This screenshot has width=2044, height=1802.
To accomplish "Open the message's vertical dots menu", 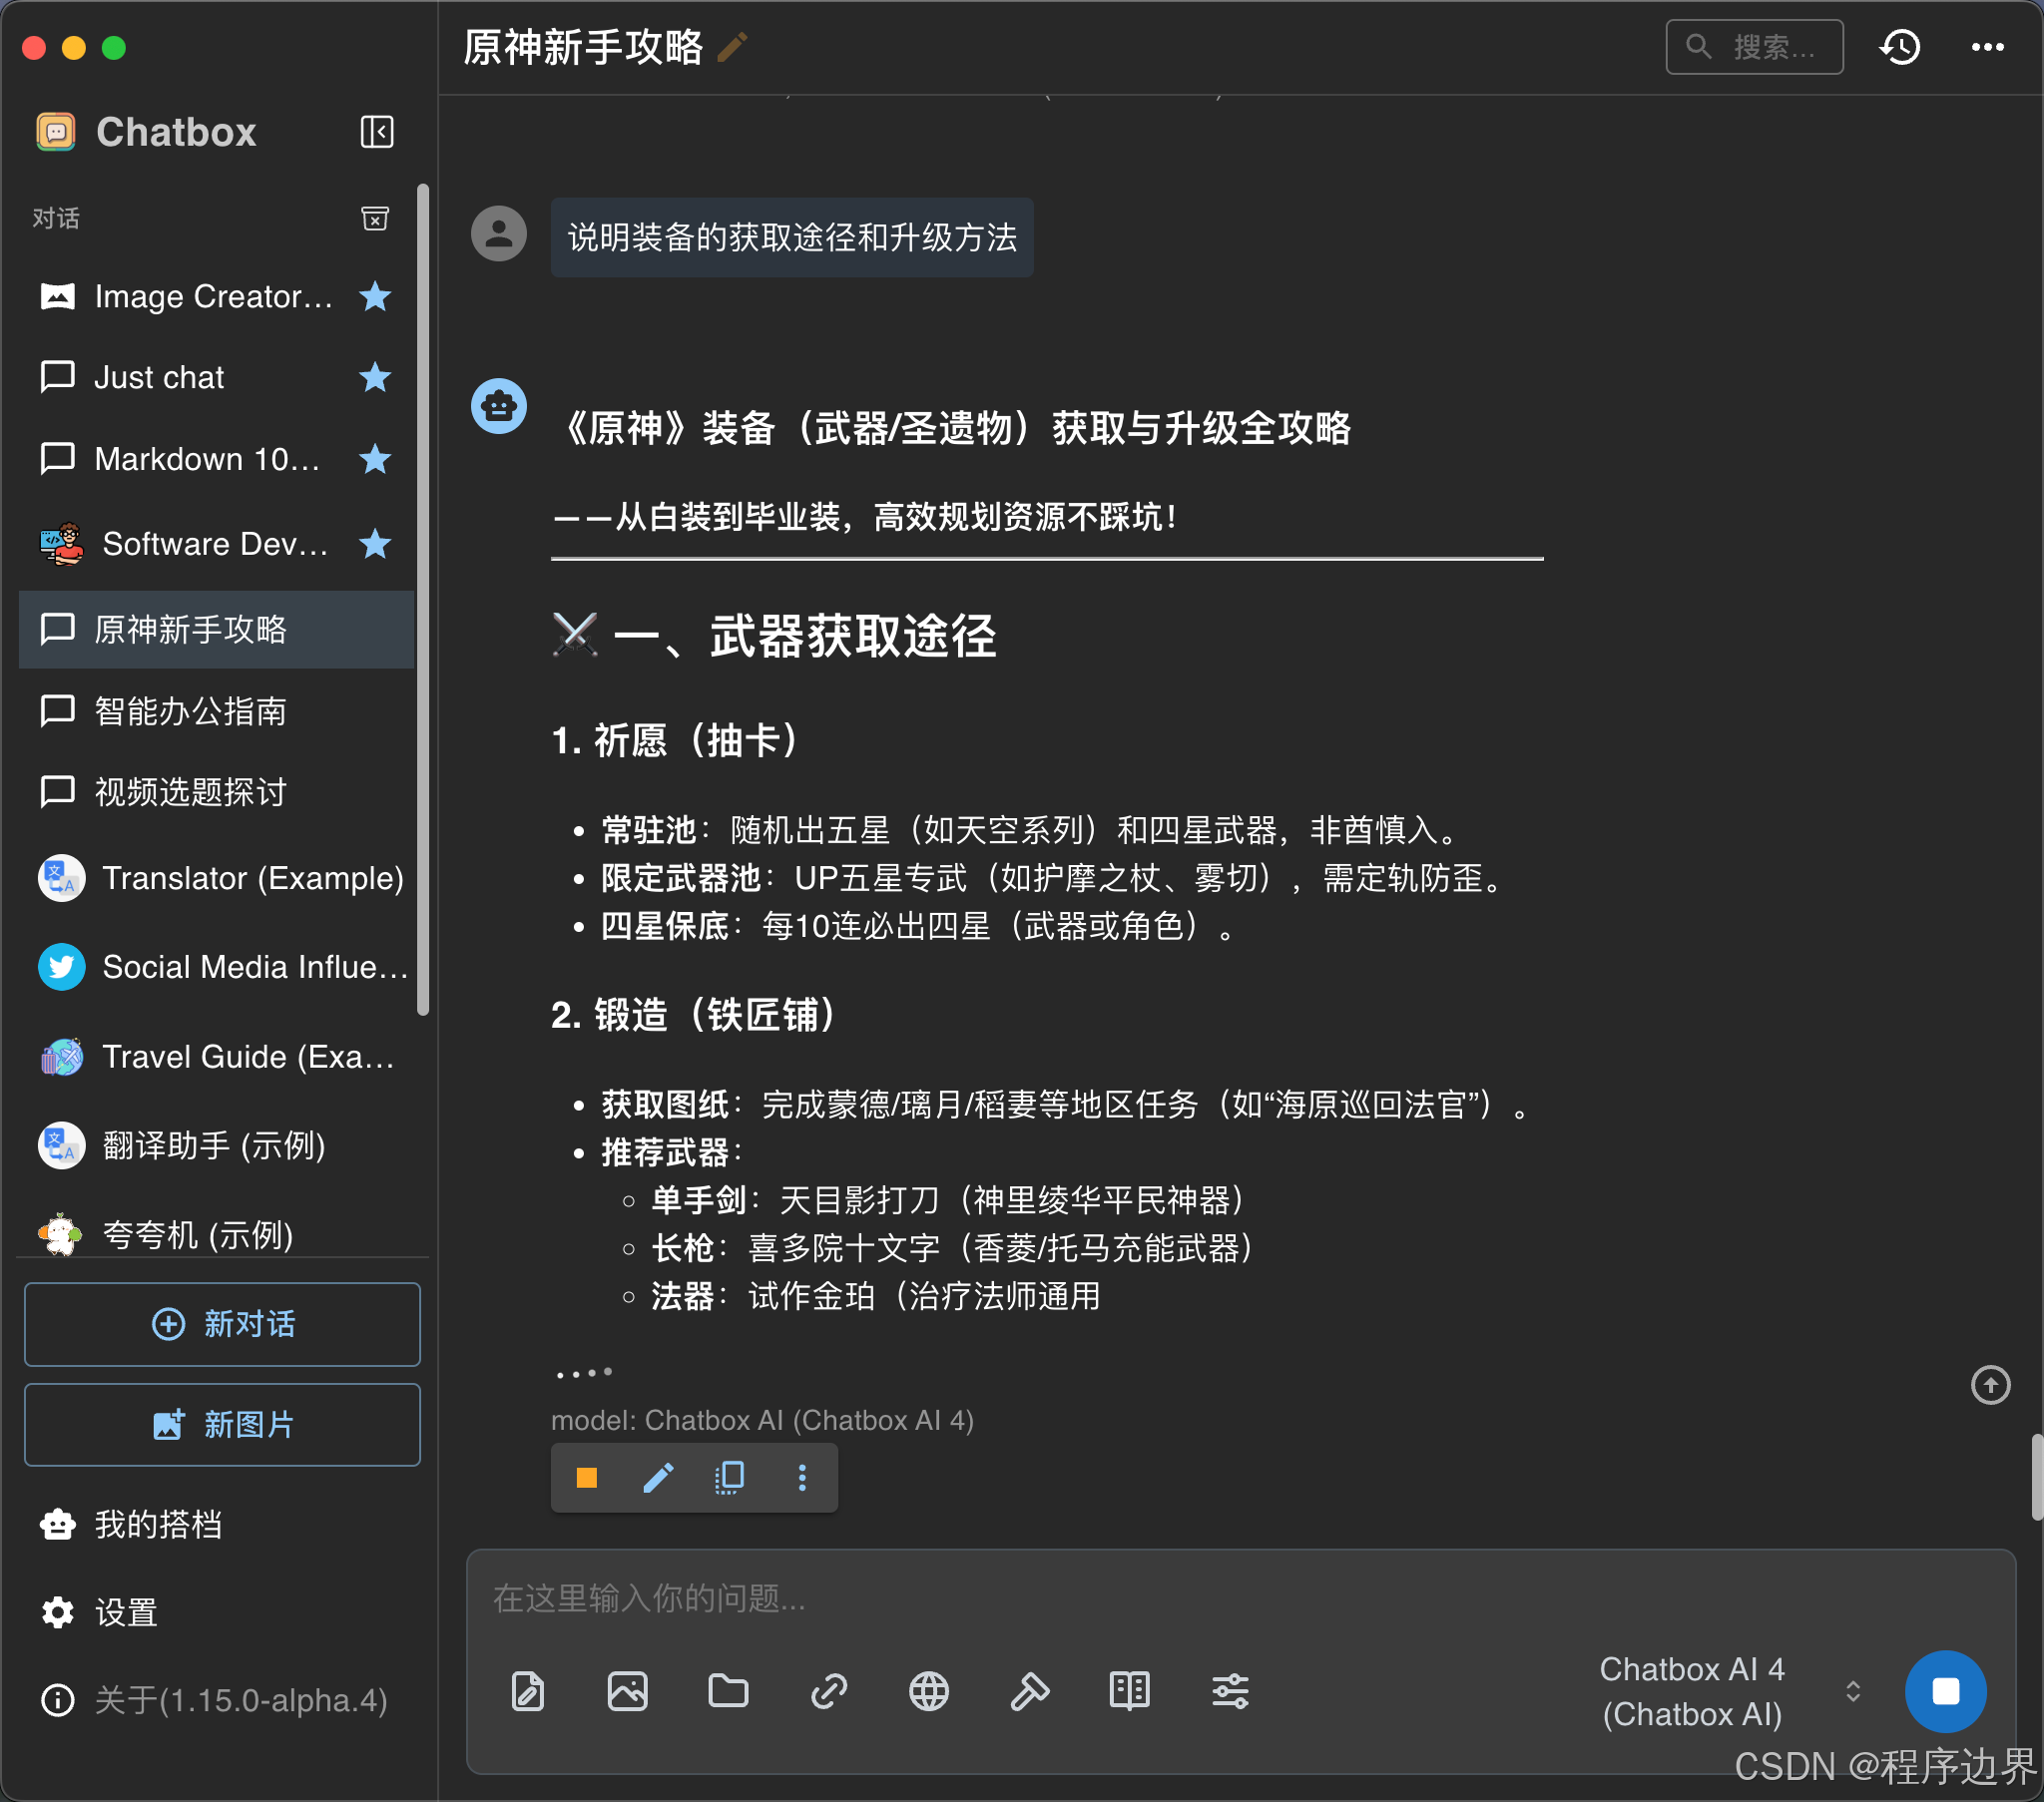I will coord(802,1478).
